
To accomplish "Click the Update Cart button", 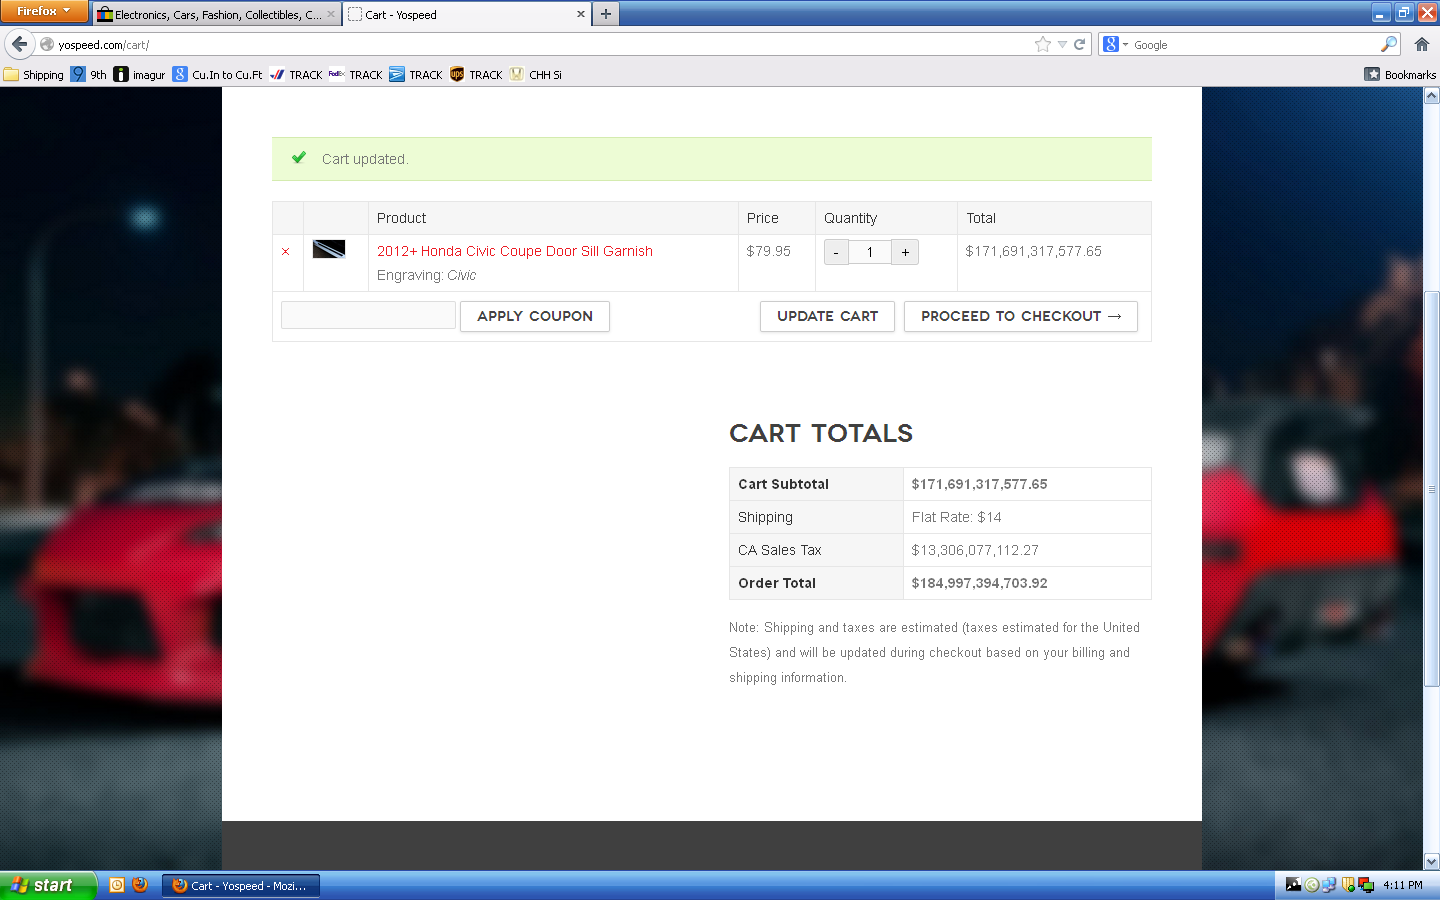I will (x=827, y=316).
